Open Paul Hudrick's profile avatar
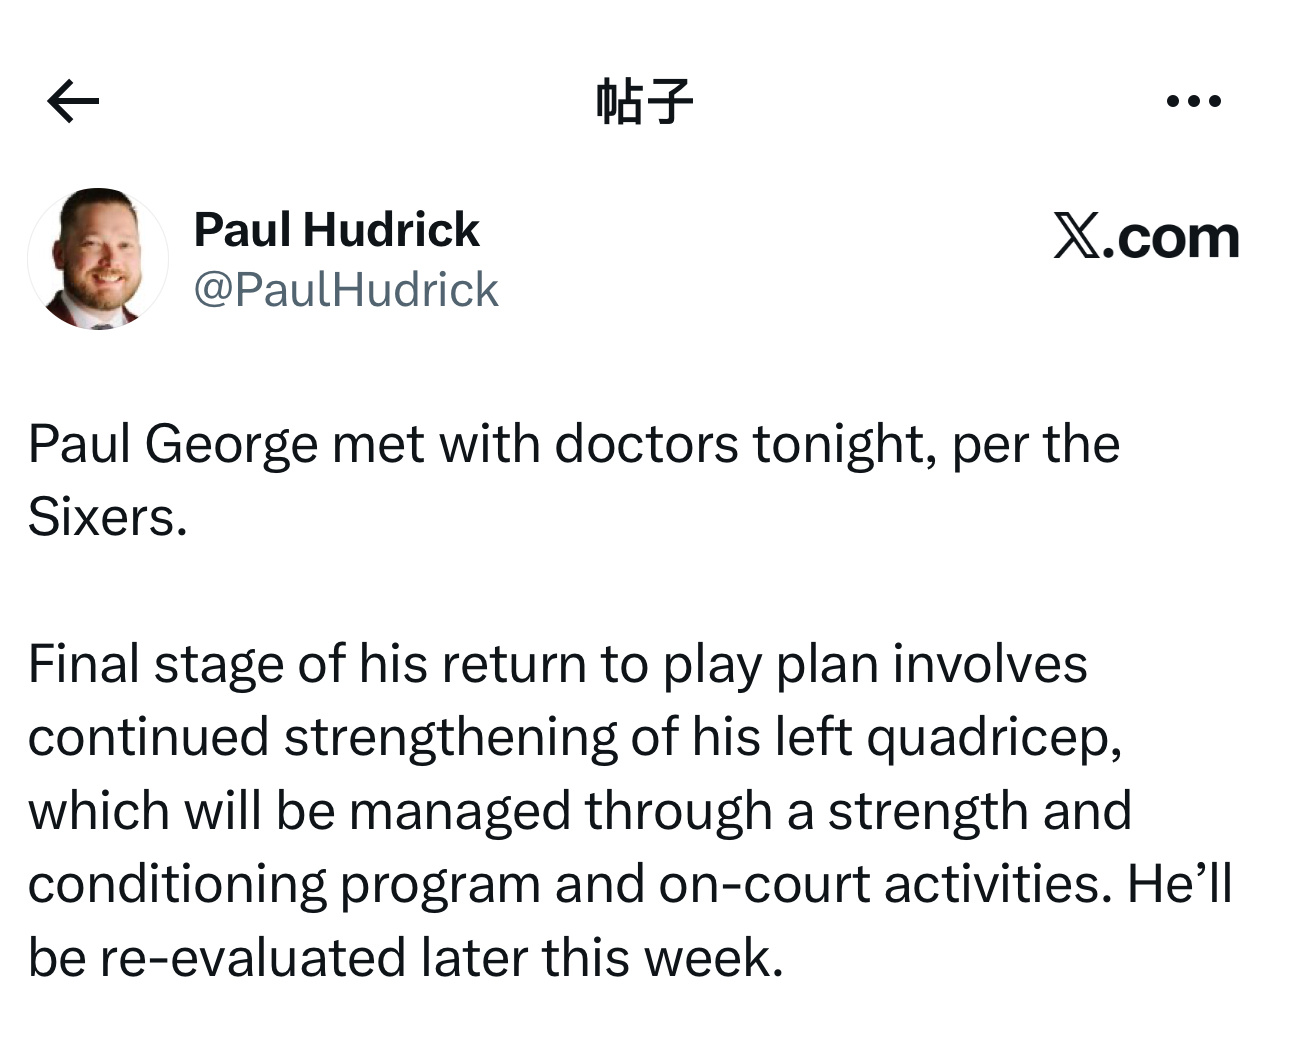1290x1047 pixels. [x=98, y=259]
